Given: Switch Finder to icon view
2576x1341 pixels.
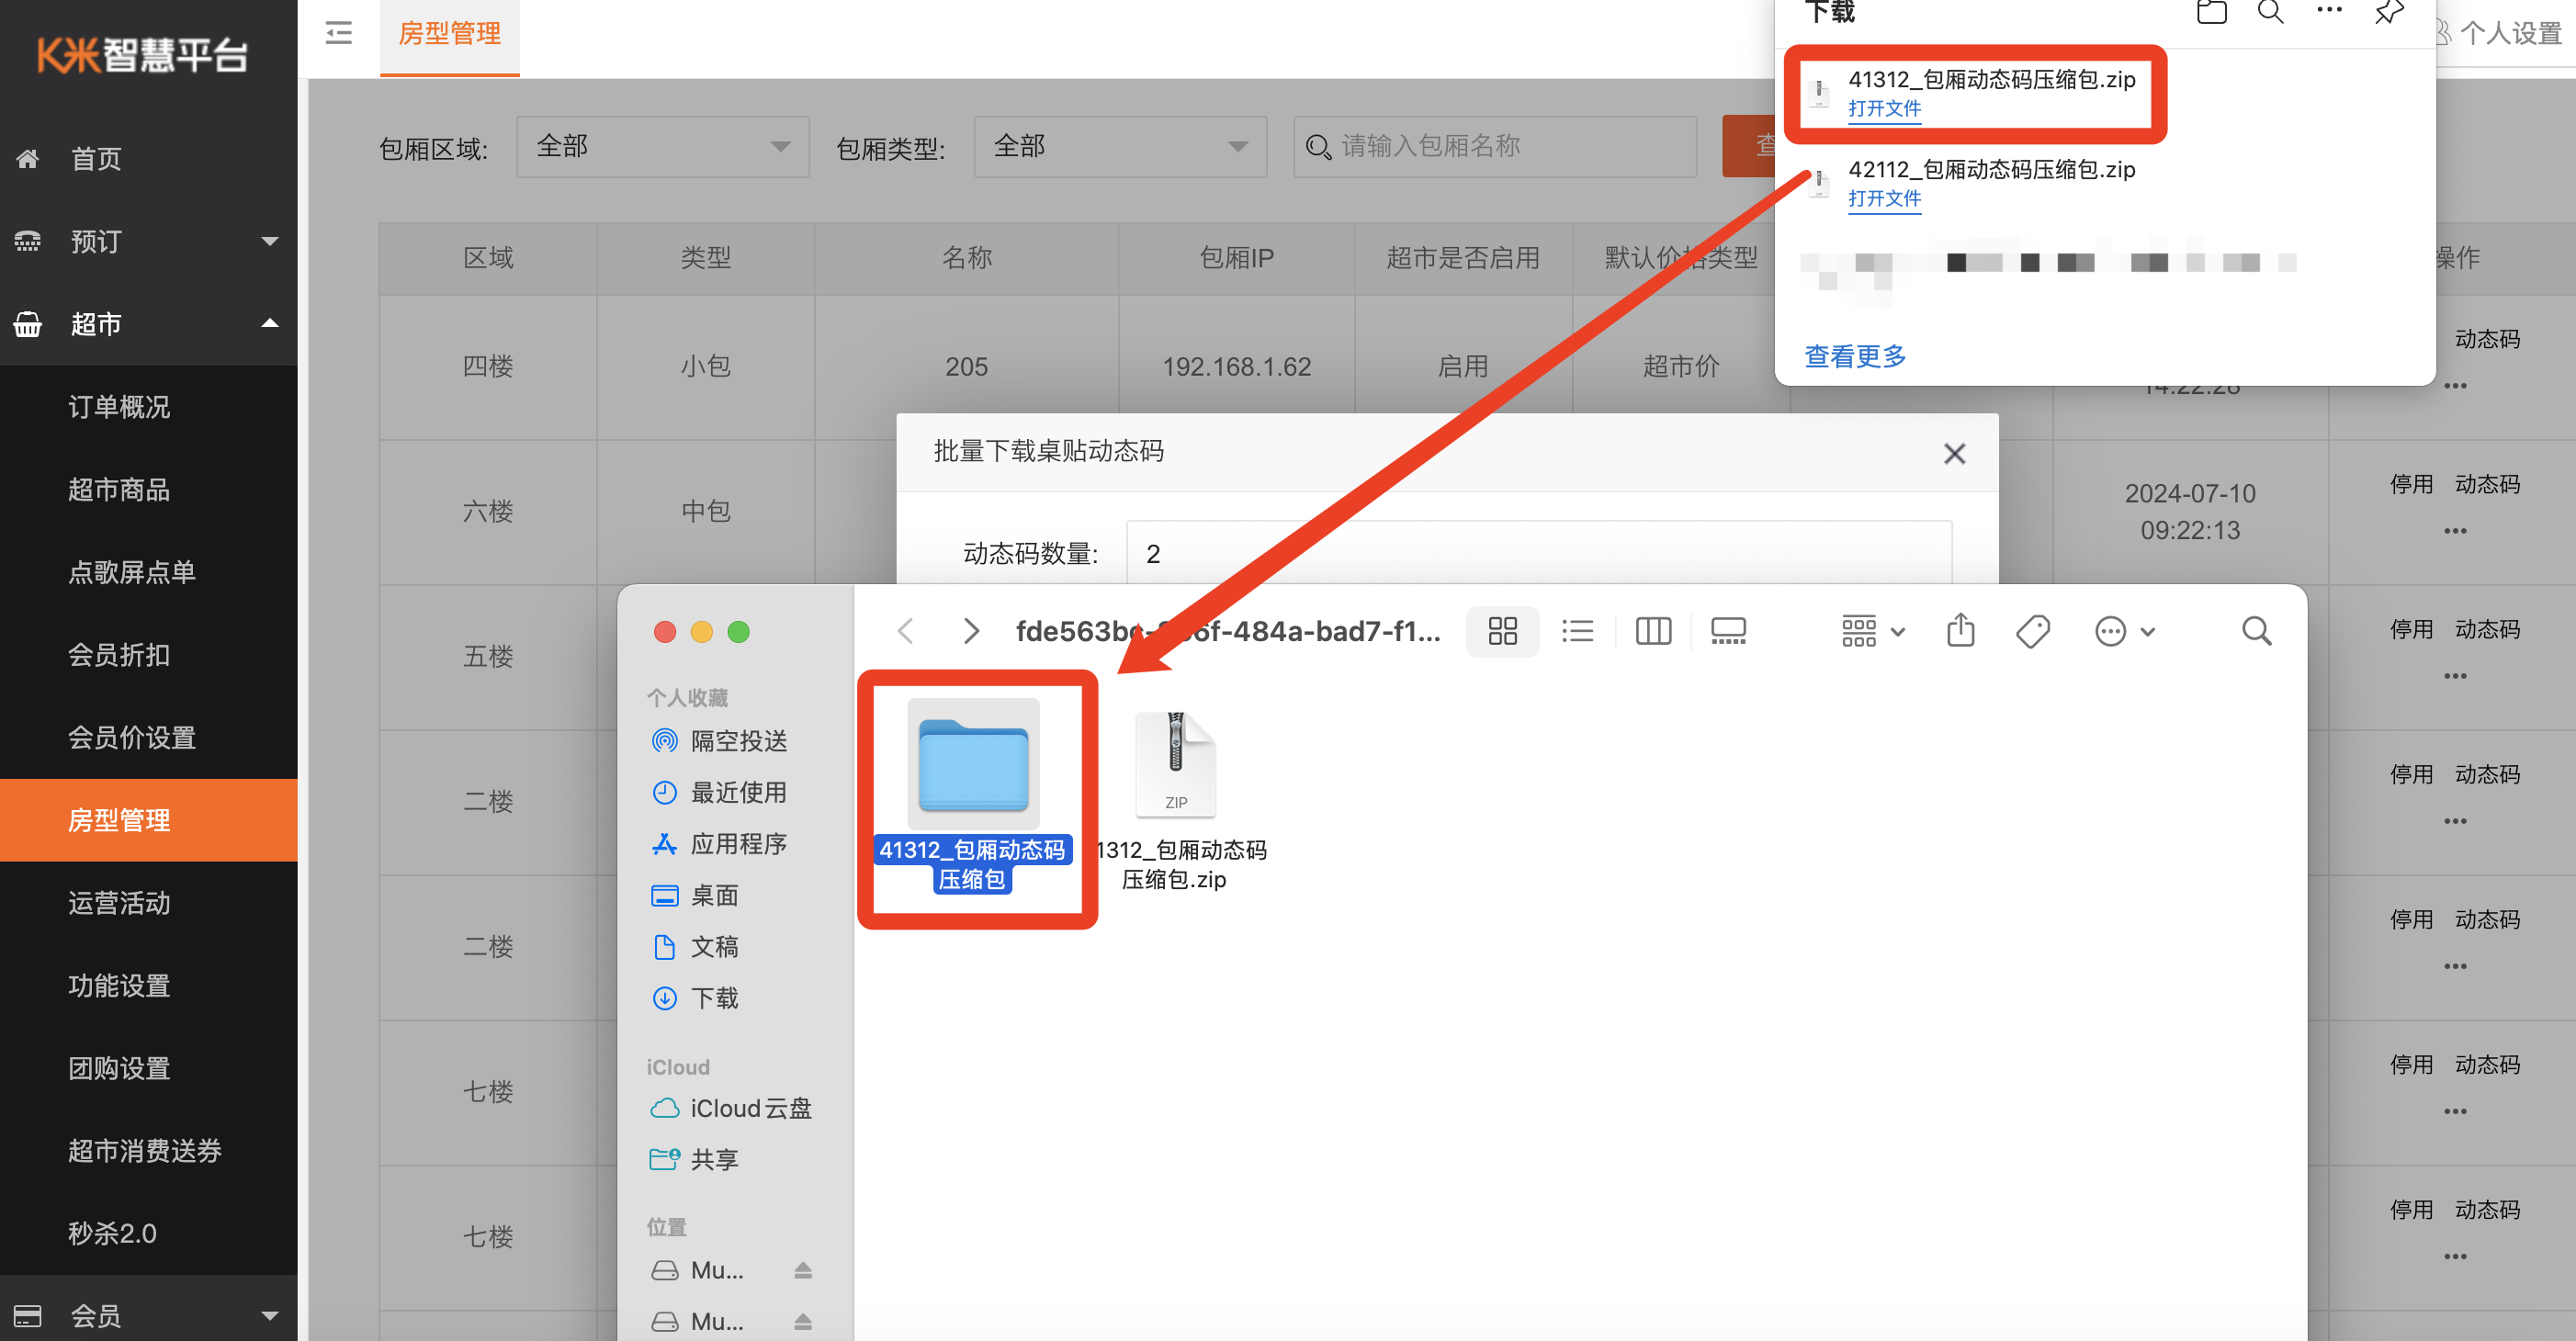Looking at the screenshot, I should [x=1502, y=631].
